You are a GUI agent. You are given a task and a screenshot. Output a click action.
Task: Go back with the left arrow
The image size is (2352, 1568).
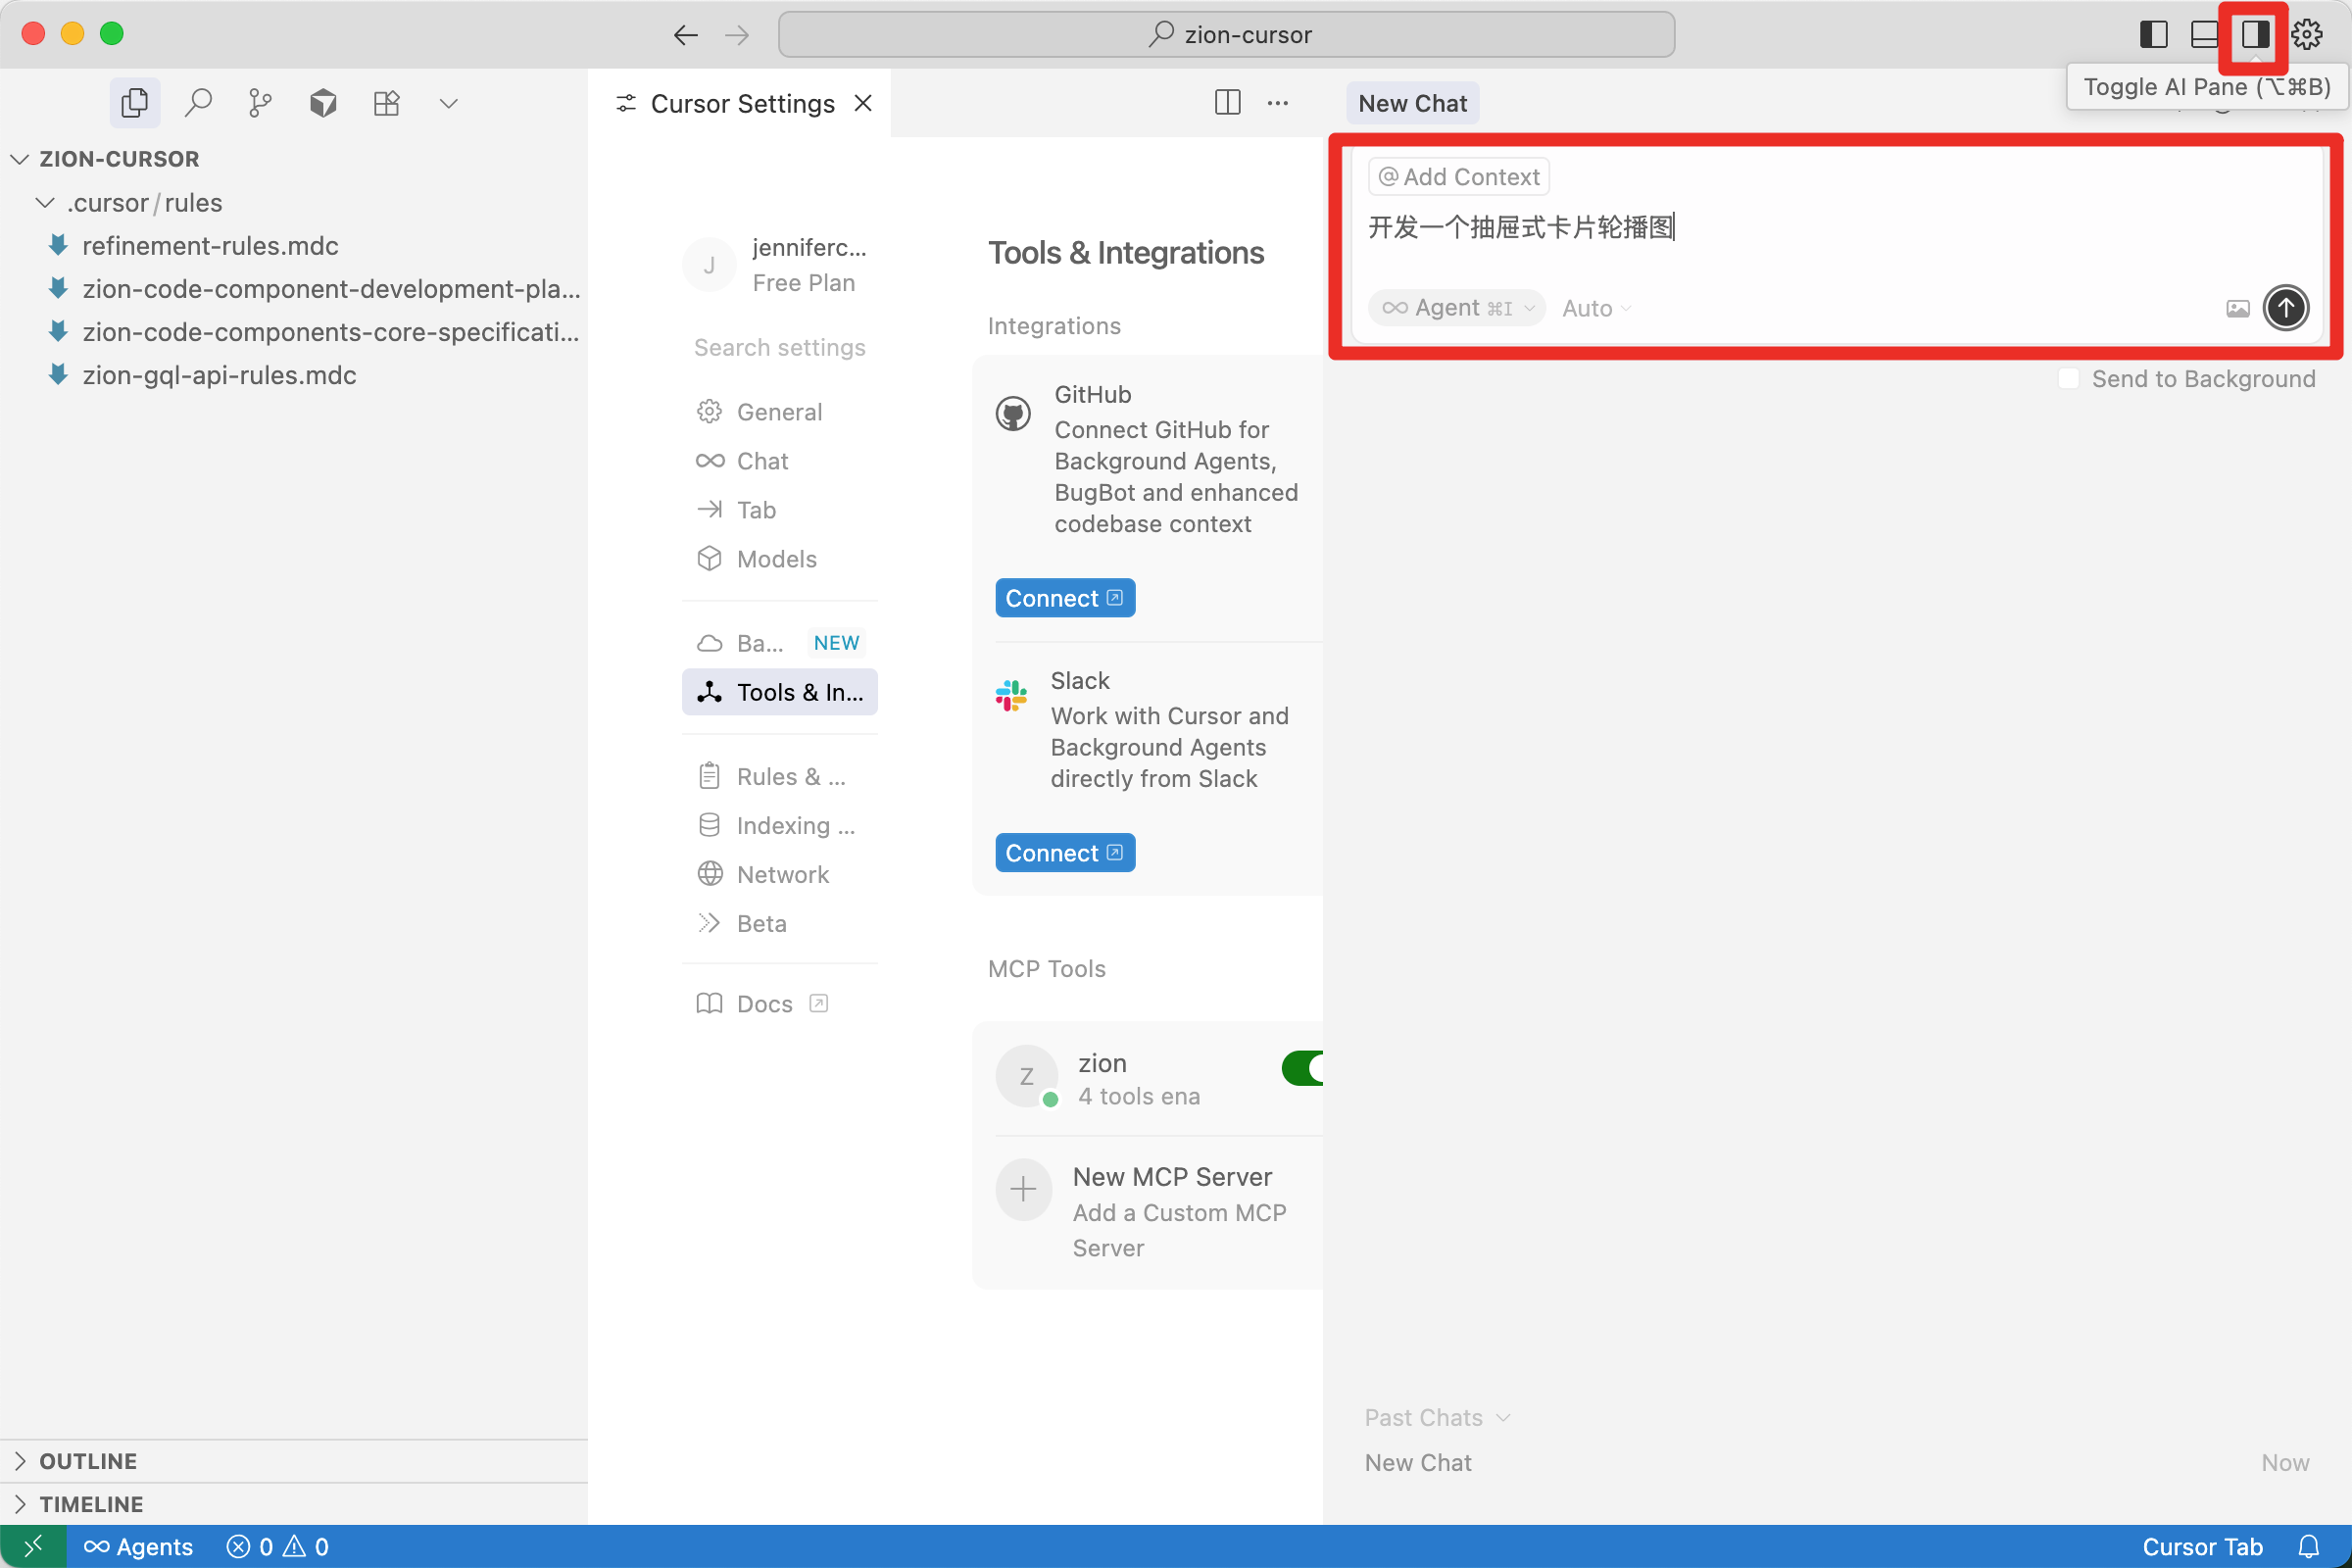pyautogui.click(x=685, y=35)
